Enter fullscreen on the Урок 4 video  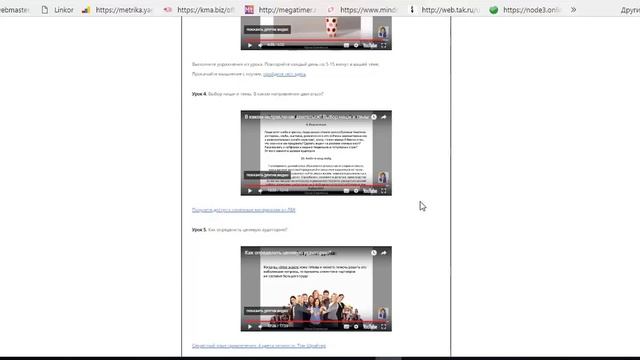[x=384, y=191]
